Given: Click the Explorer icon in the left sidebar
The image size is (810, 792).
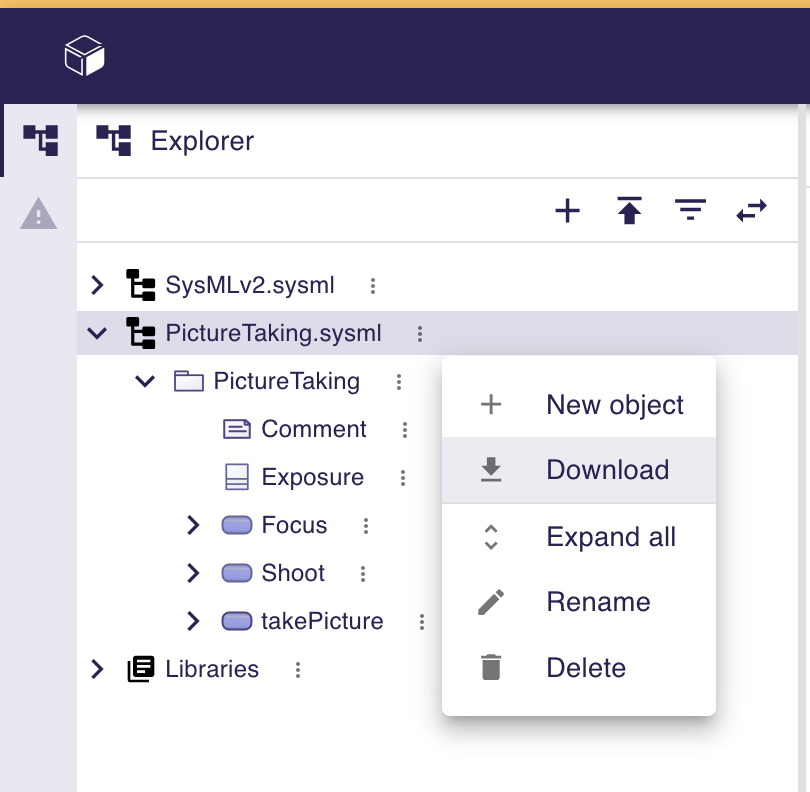Looking at the screenshot, I should (x=40, y=140).
